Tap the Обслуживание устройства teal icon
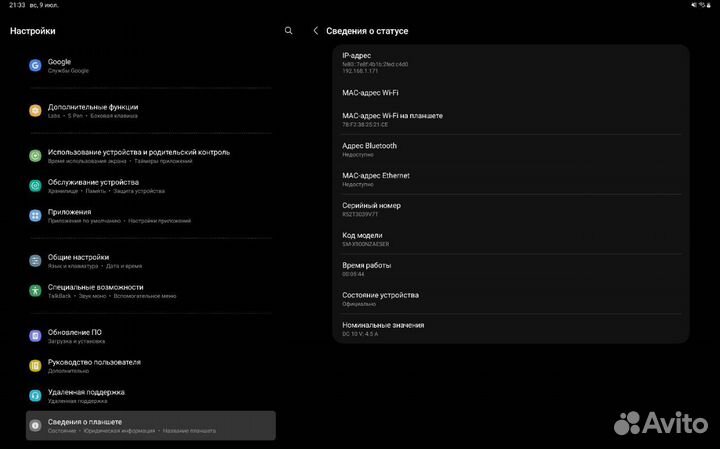This screenshot has width=720, height=449. coord(35,186)
